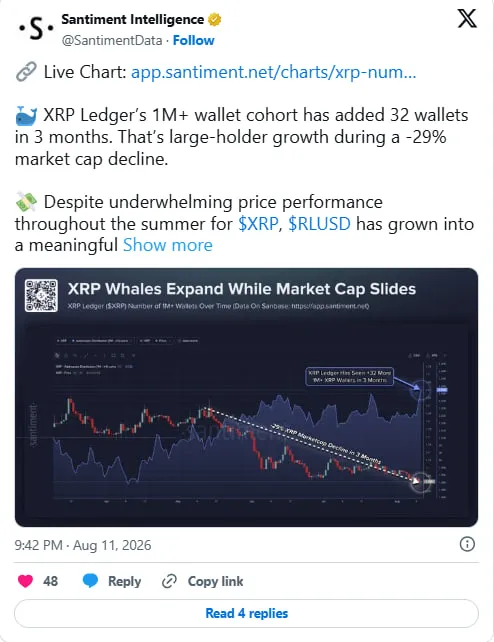Like the post with the heart icon
This screenshot has width=494, height=642.
pos(25,581)
